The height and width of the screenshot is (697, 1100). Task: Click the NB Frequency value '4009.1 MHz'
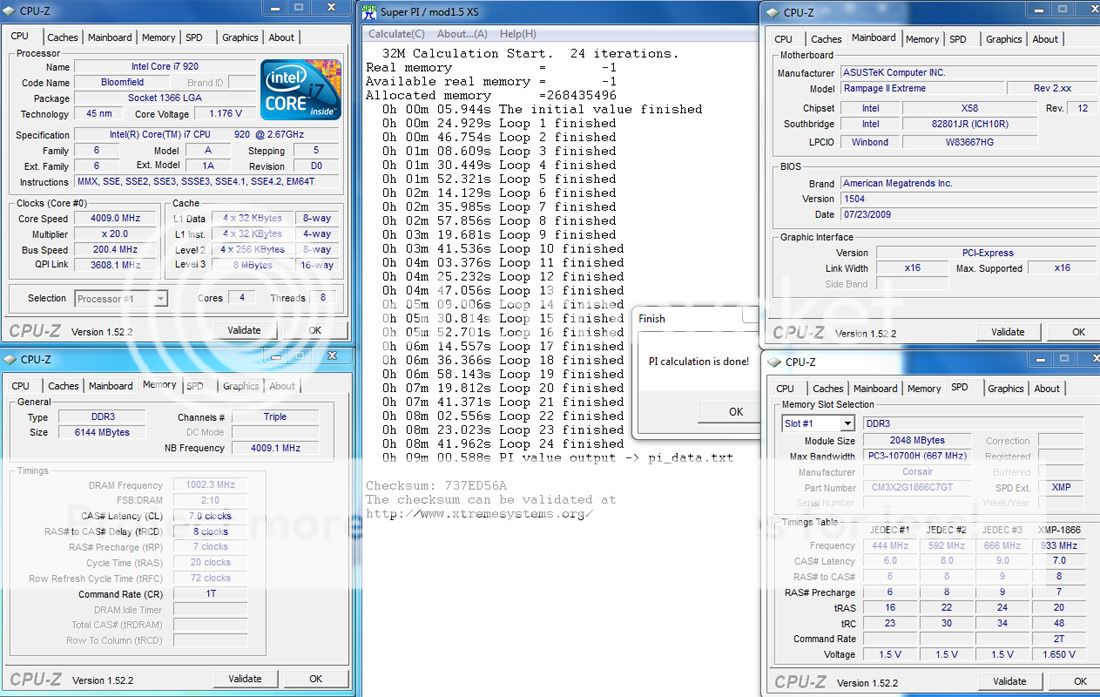[275, 448]
